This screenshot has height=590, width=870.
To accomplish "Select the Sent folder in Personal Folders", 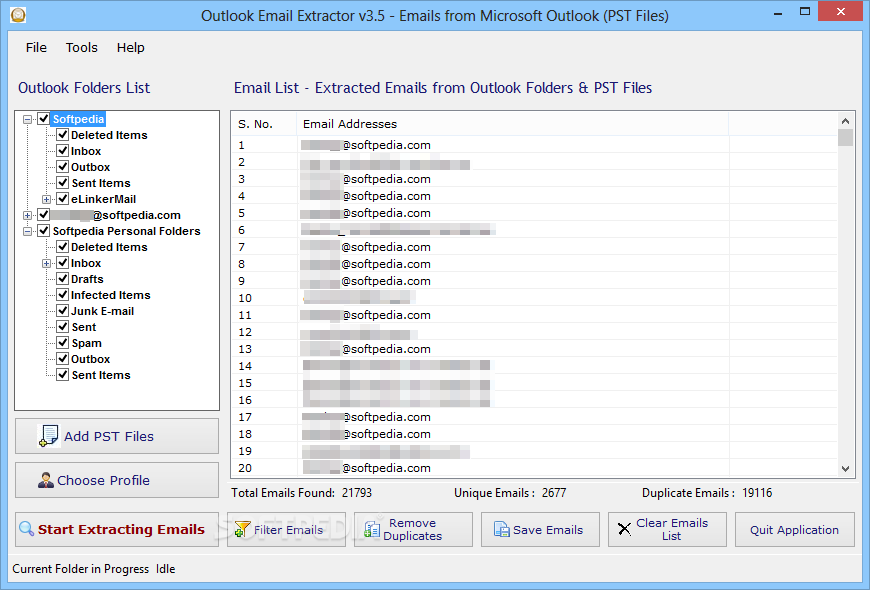I will point(84,327).
